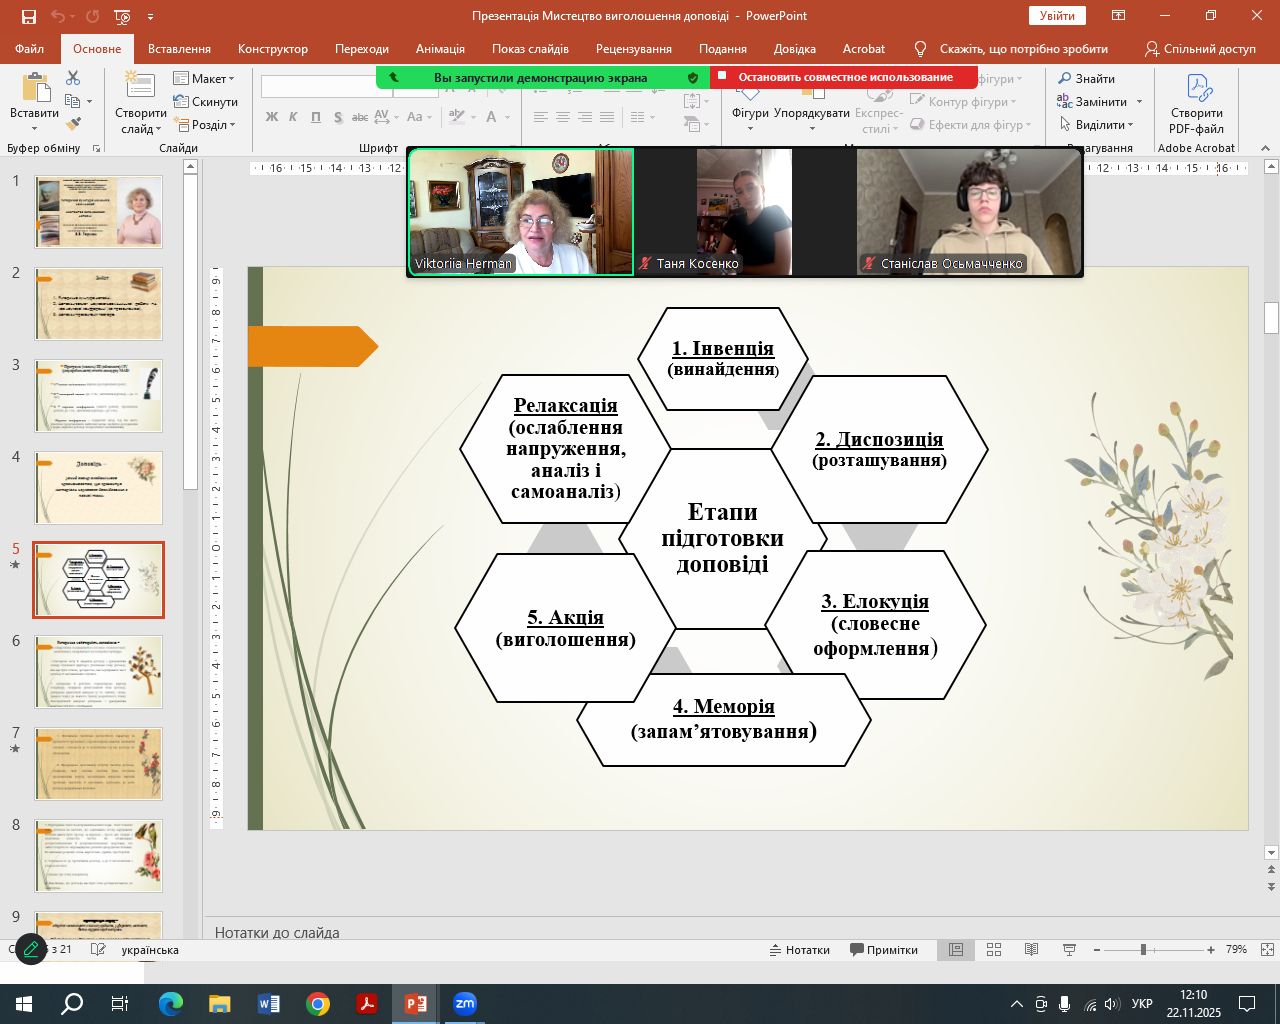
Task: Click Fit slide to window icon
Action: click(x=1267, y=950)
